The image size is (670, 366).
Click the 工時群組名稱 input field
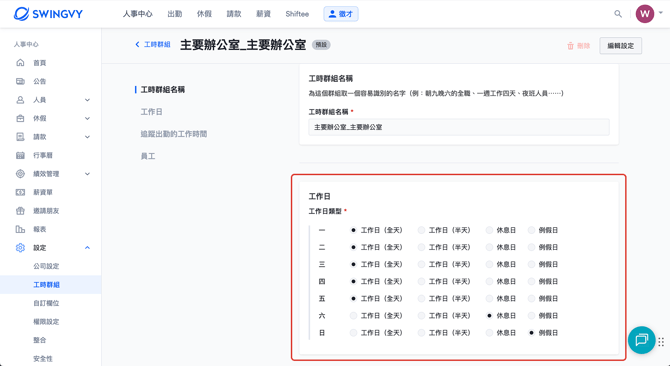459,127
